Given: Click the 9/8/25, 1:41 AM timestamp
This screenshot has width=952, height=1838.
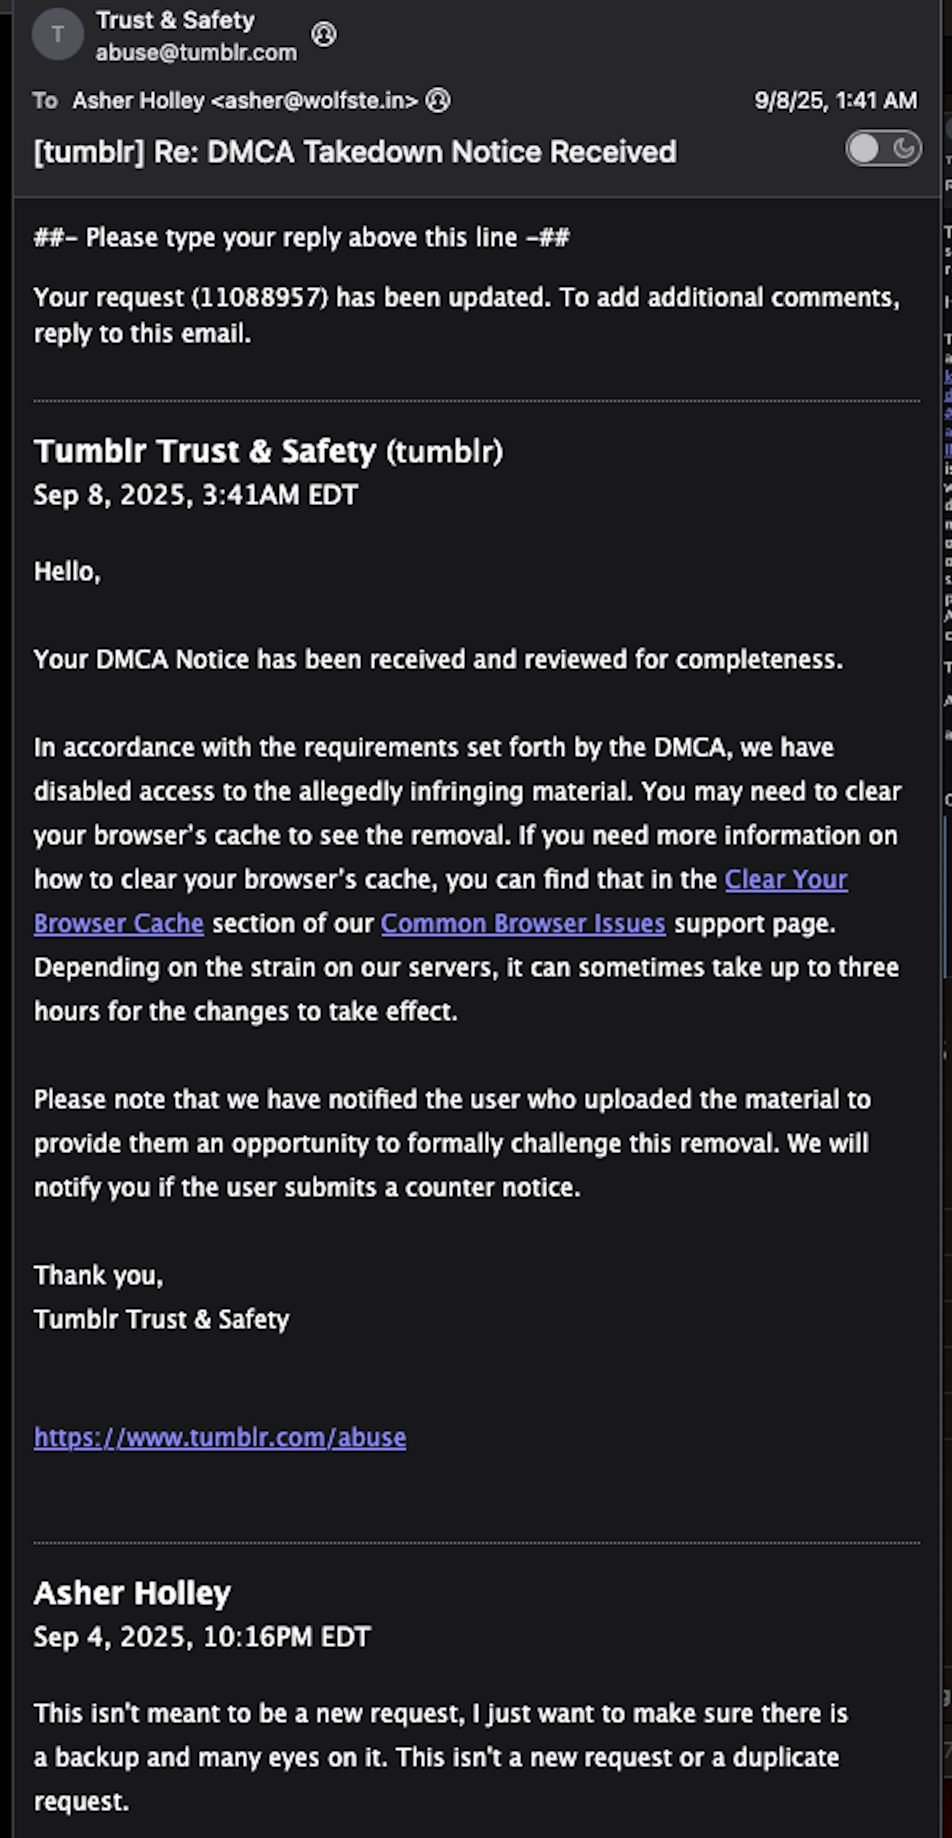Looking at the screenshot, I should click(x=836, y=100).
